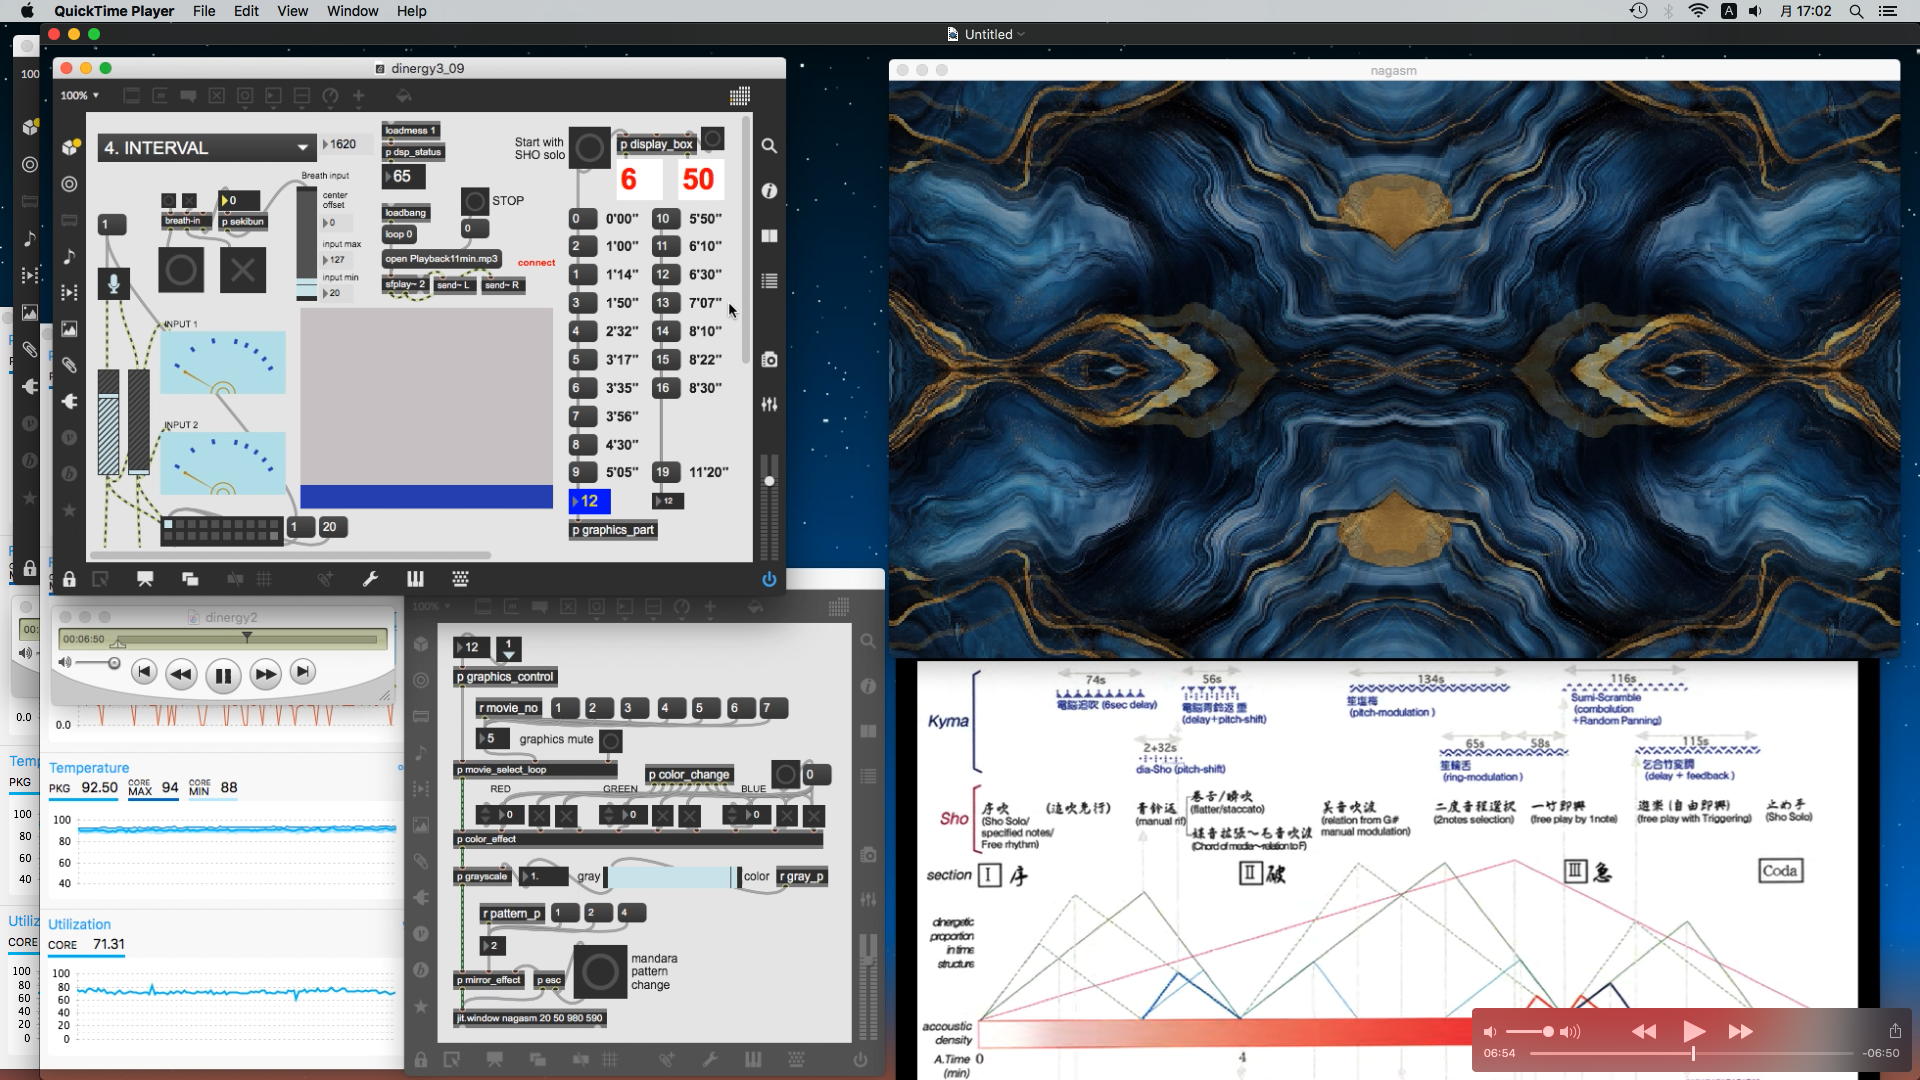Open the Edit menu in menu bar
Image resolution: width=1920 pixels, height=1080 pixels.
(246, 11)
